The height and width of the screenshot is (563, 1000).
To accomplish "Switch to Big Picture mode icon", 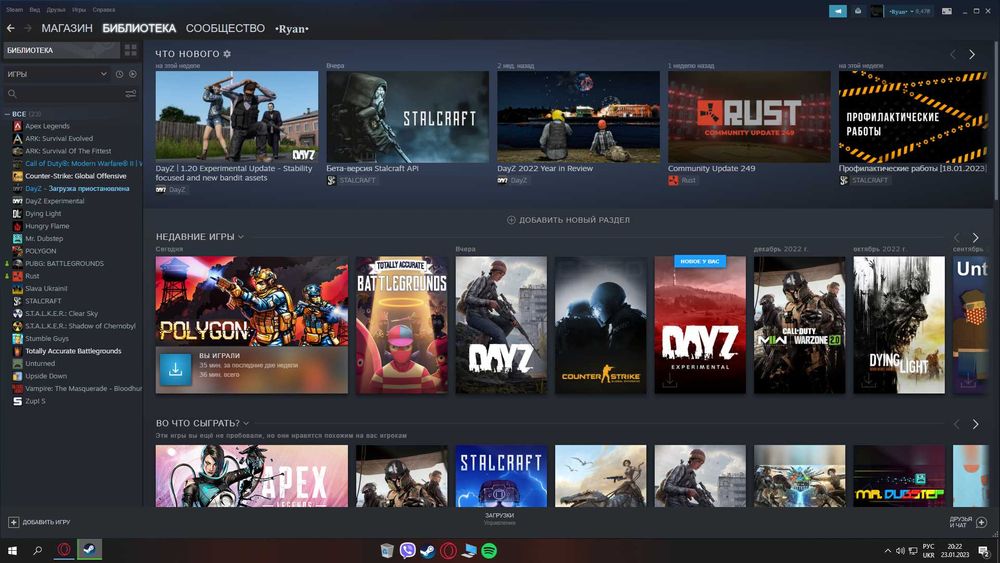I will point(947,11).
